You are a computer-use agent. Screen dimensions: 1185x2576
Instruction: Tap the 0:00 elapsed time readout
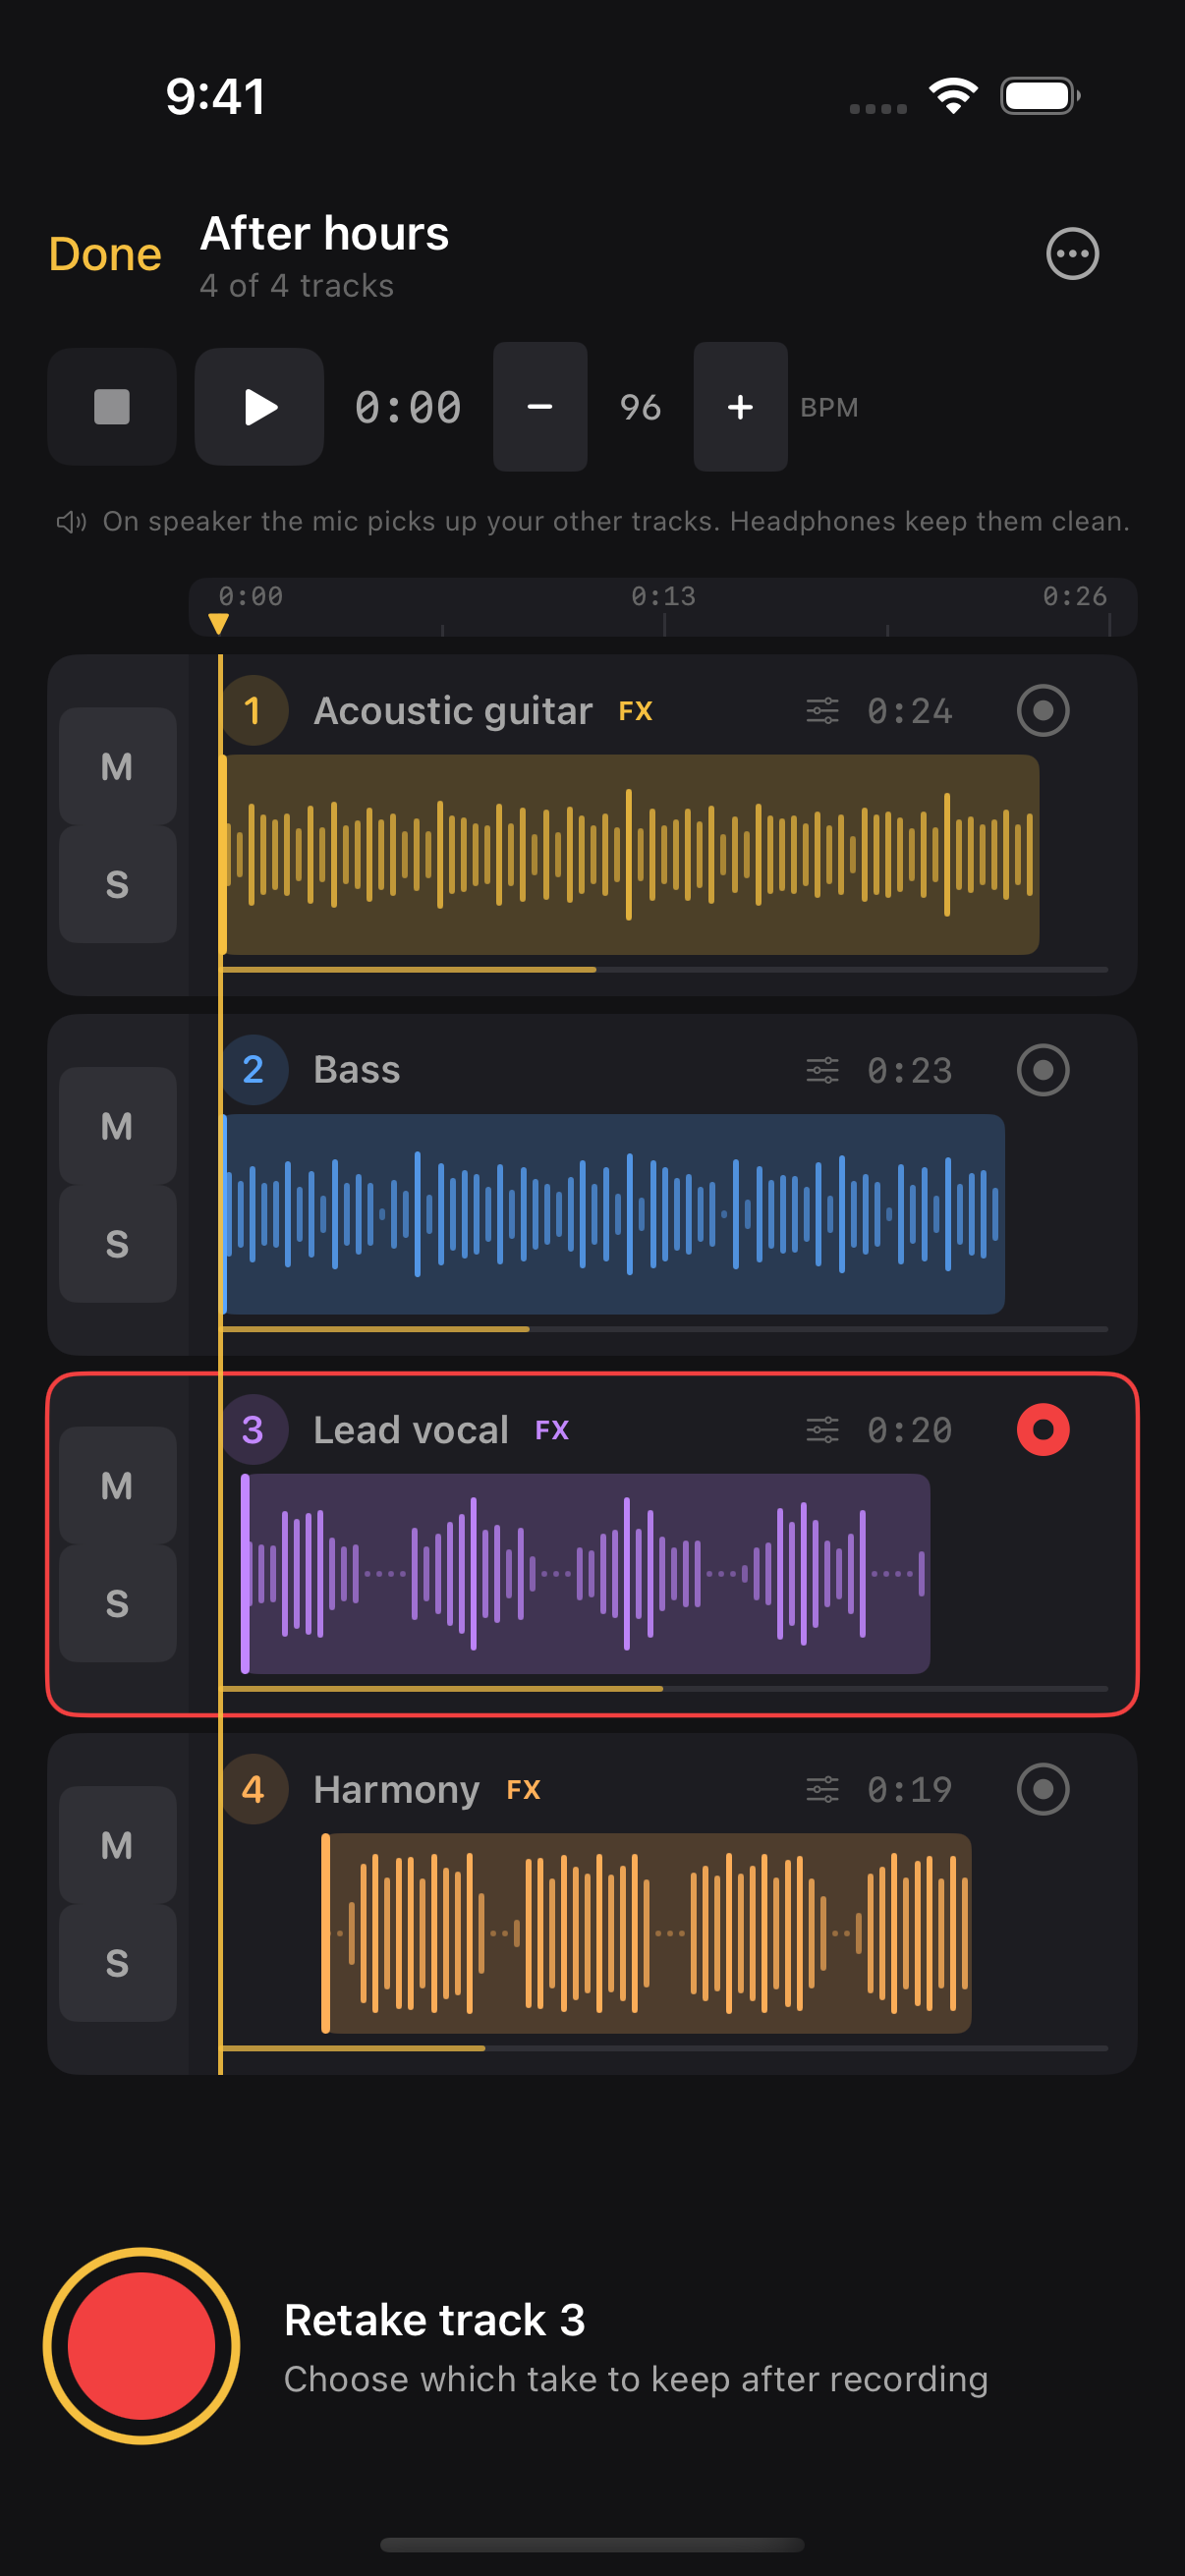point(408,407)
